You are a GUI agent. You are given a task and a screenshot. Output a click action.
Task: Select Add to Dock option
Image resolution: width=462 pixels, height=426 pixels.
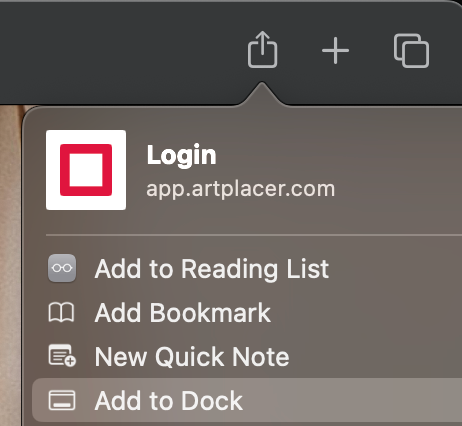click(x=247, y=400)
